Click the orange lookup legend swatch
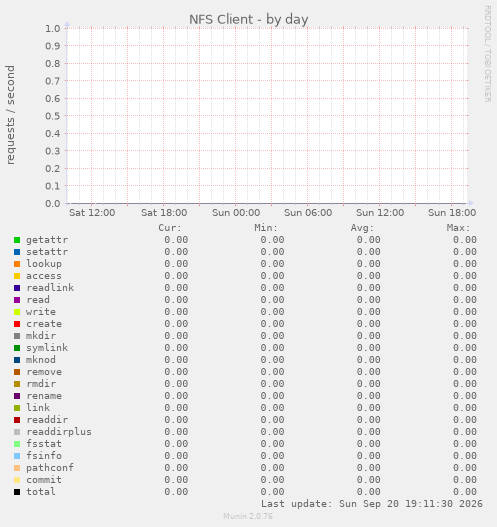Screen dimensions: 497x527 tap(17, 264)
